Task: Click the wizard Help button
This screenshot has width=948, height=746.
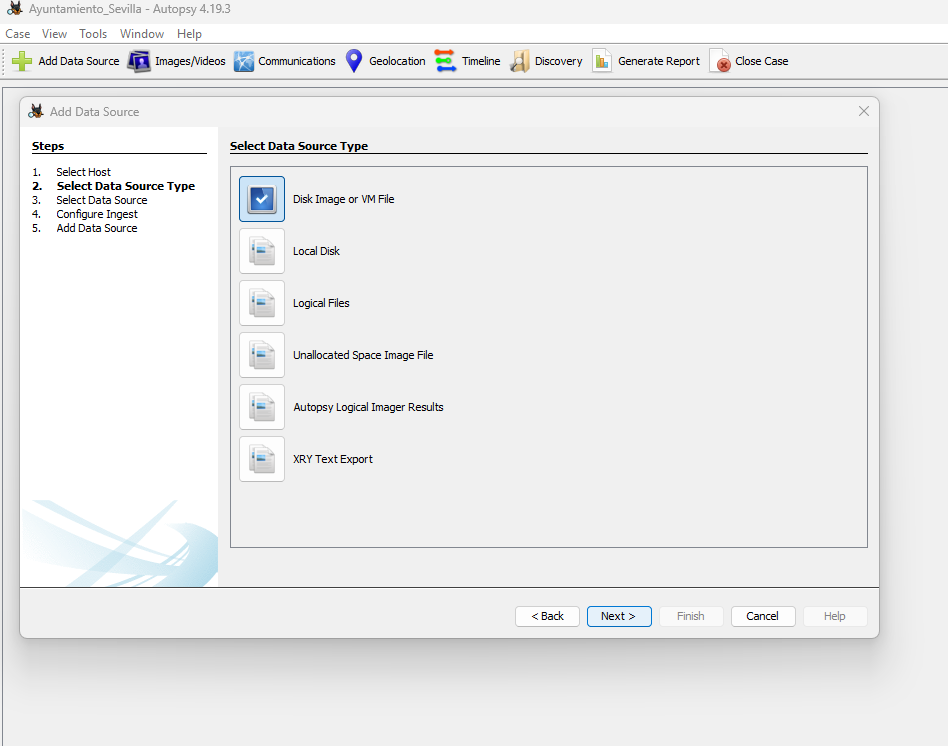Action: click(835, 616)
